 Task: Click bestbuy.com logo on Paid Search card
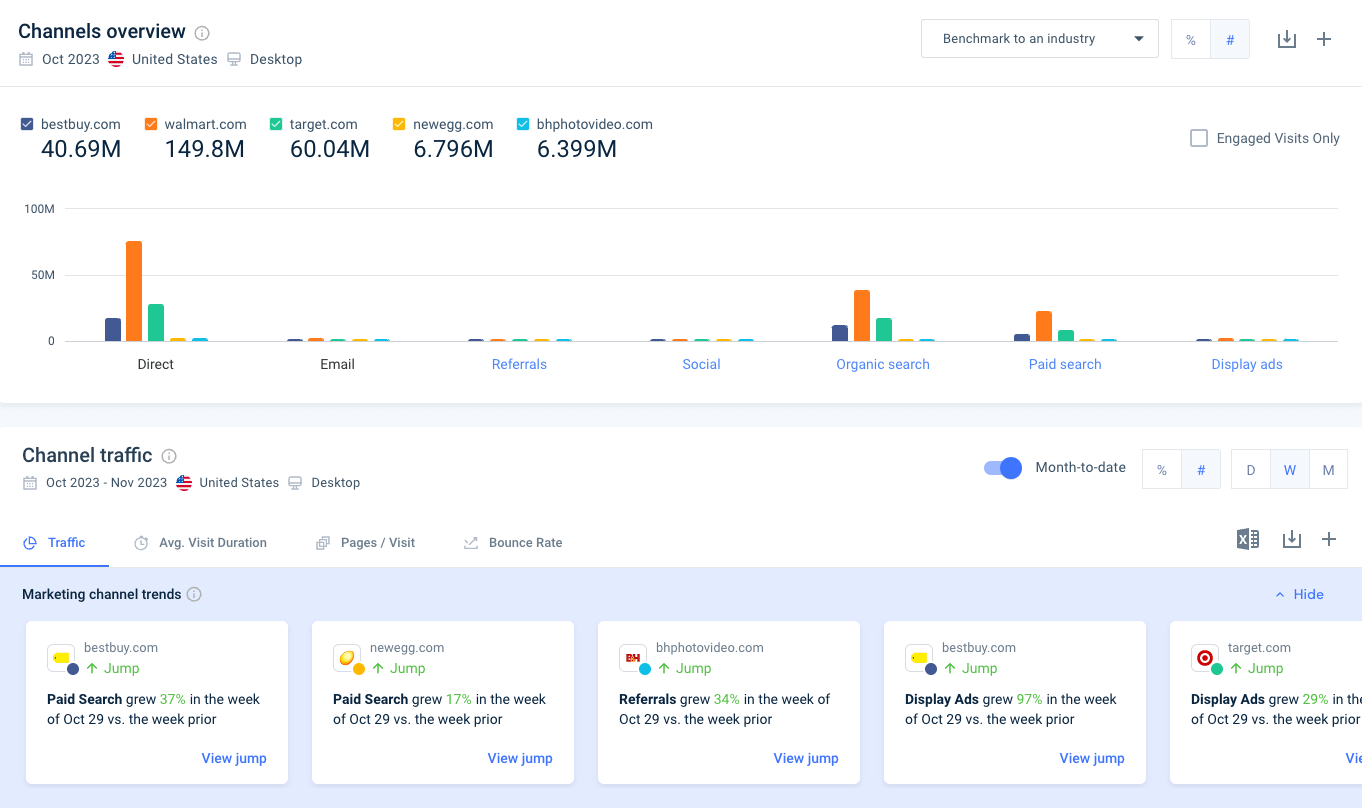click(62, 658)
